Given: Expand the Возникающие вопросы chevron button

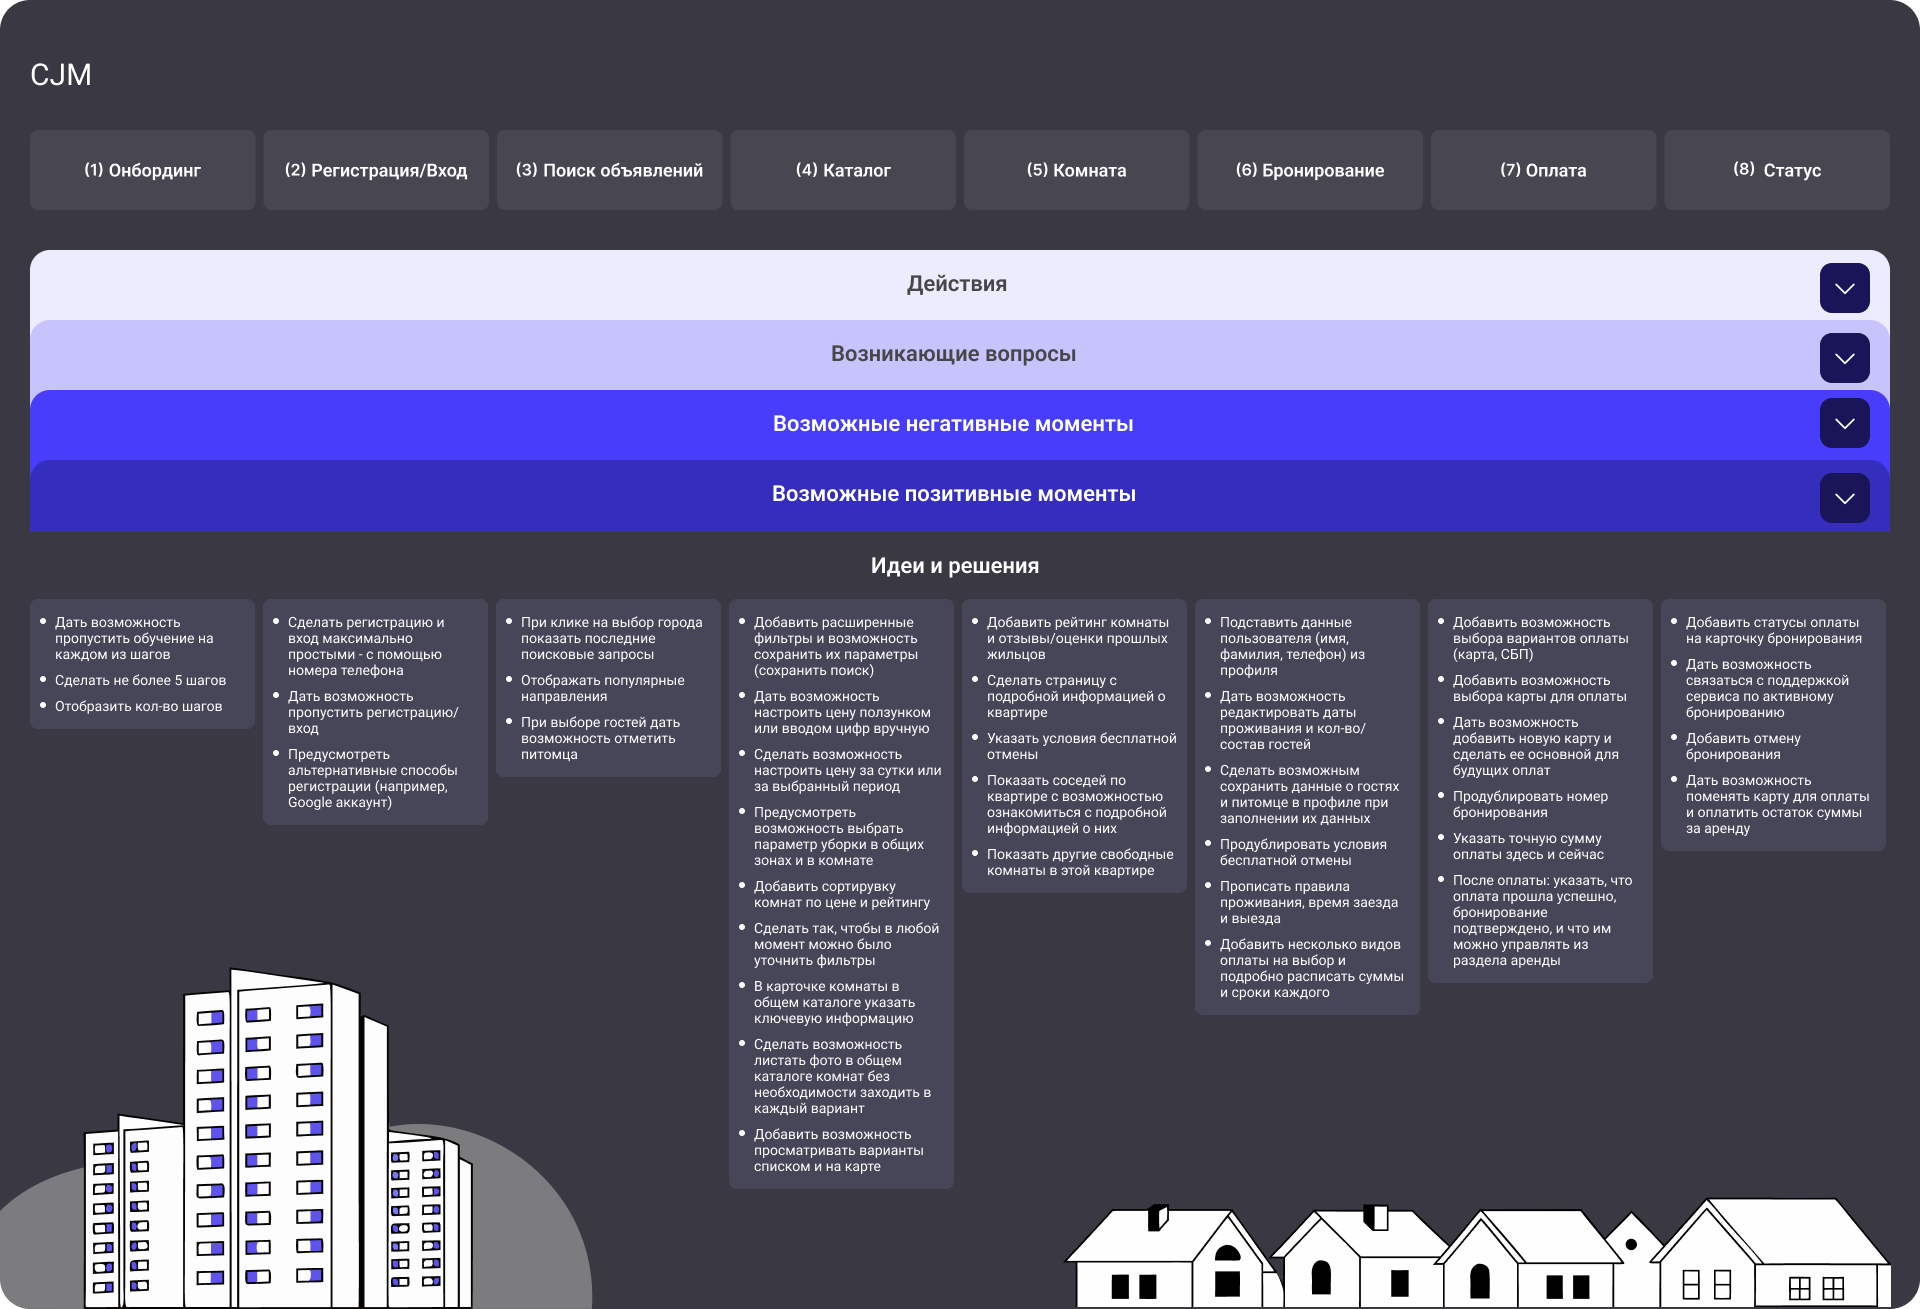Looking at the screenshot, I should coord(1844,358).
